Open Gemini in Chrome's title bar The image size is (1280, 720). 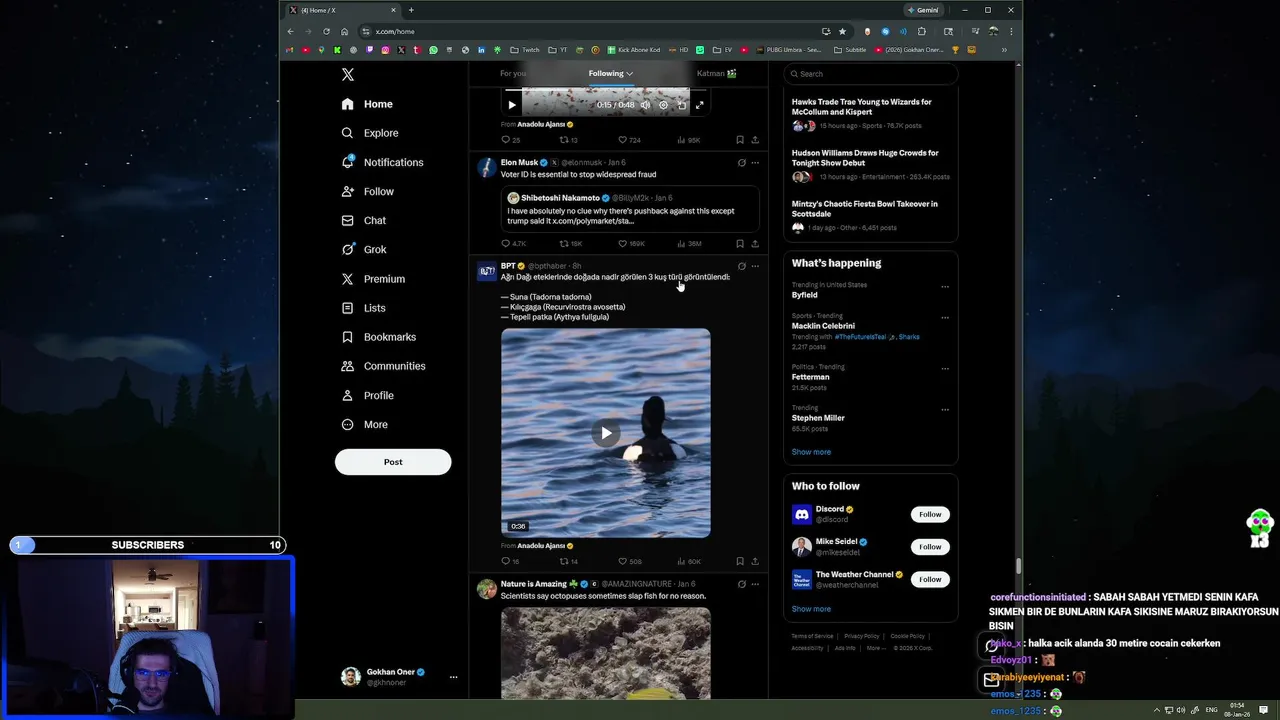click(x=923, y=10)
